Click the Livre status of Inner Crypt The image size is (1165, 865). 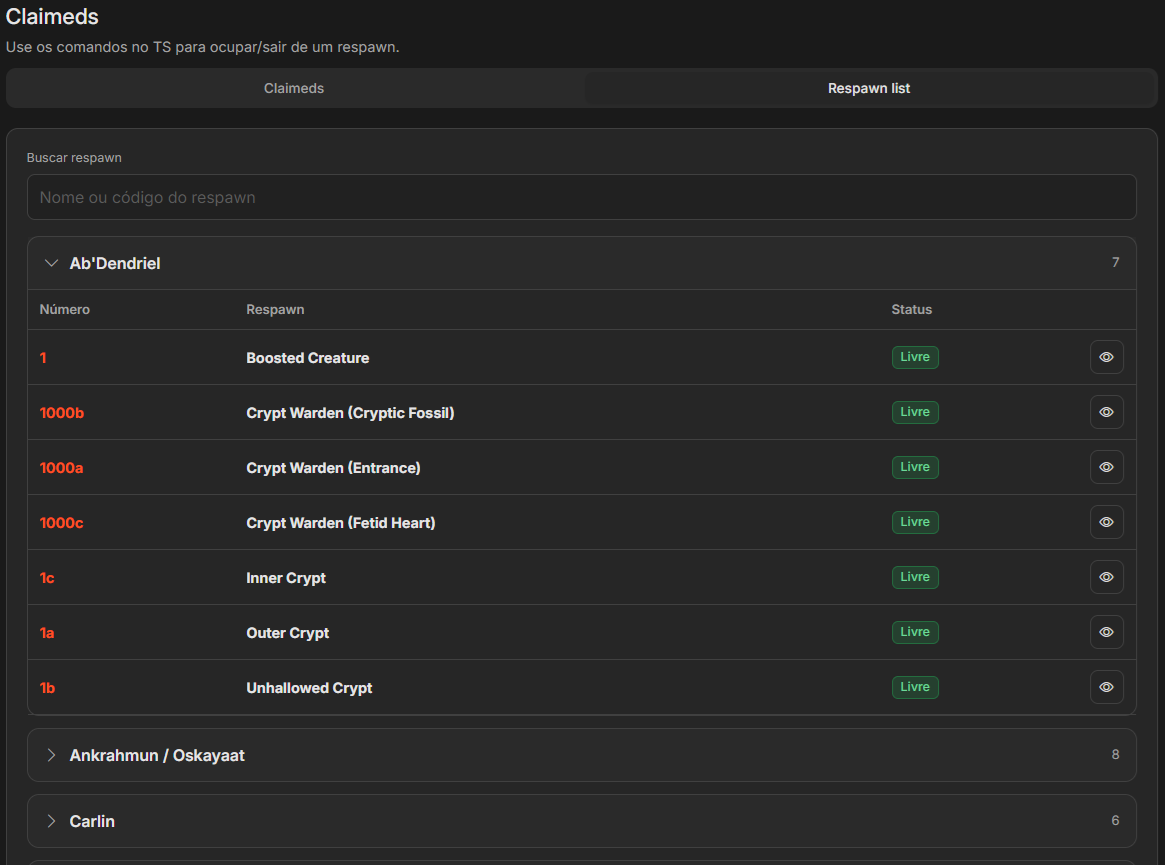pyautogui.click(x=915, y=577)
